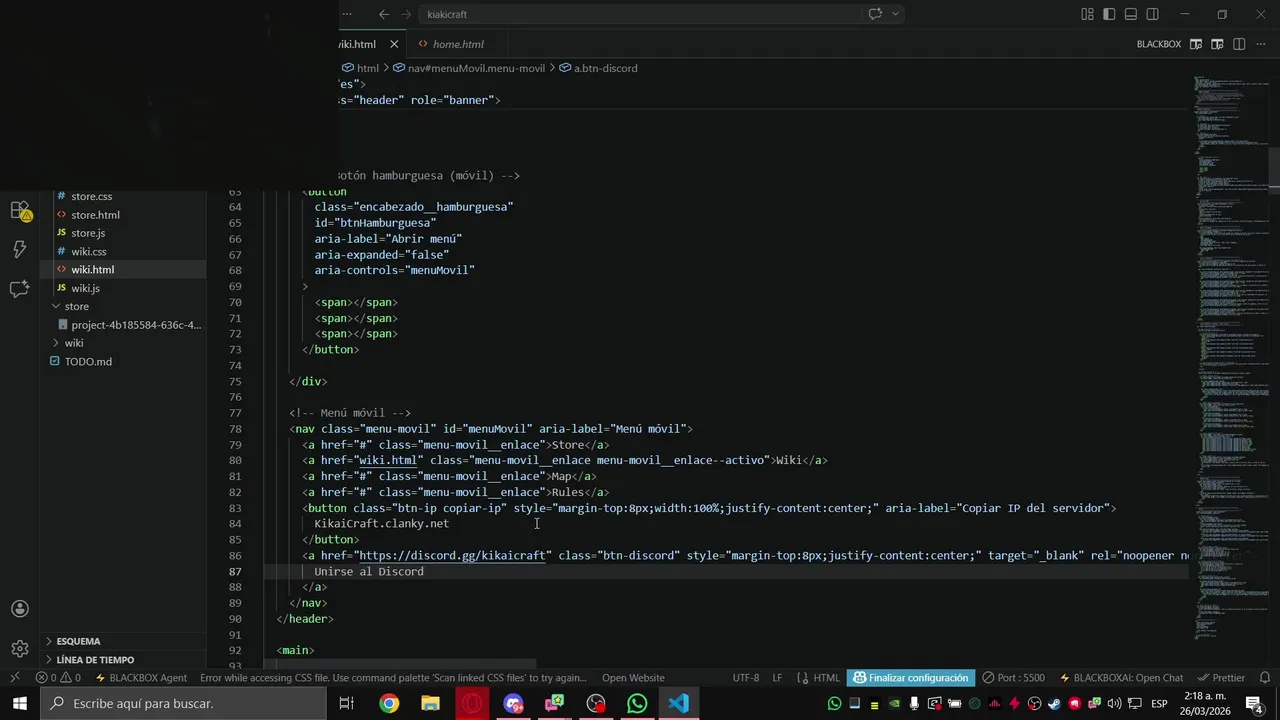
Task: Open the chat panel icon in activity bar
Action: [20, 288]
